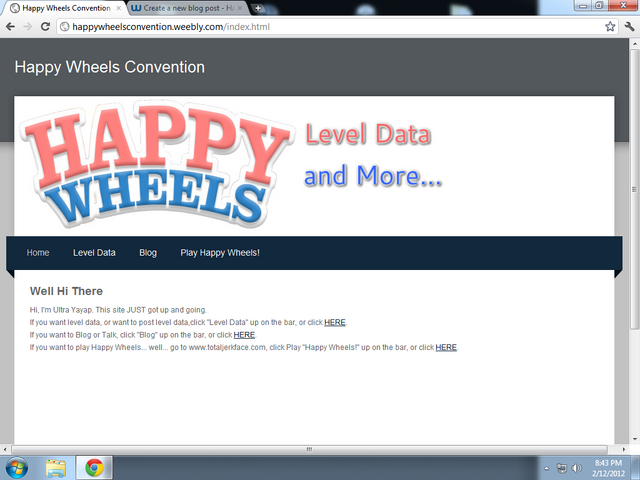Click the horizontal scrollbar thumb
Screen dimensions: 640x480
tap(309, 449)
